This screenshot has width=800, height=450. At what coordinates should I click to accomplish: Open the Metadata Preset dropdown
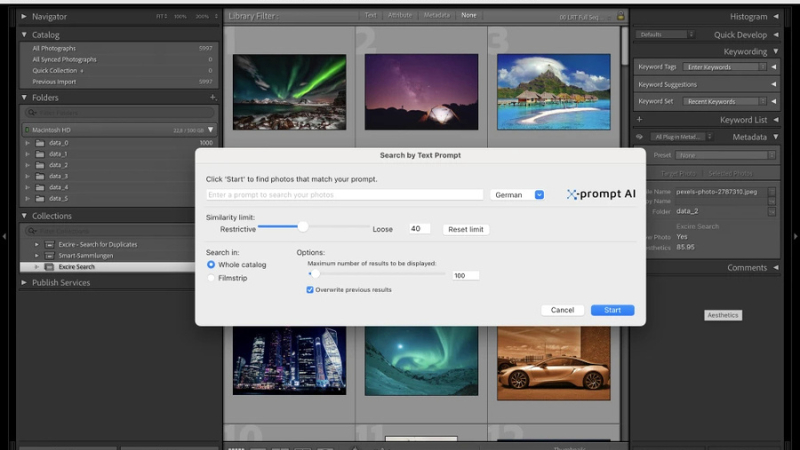point(726,155)
